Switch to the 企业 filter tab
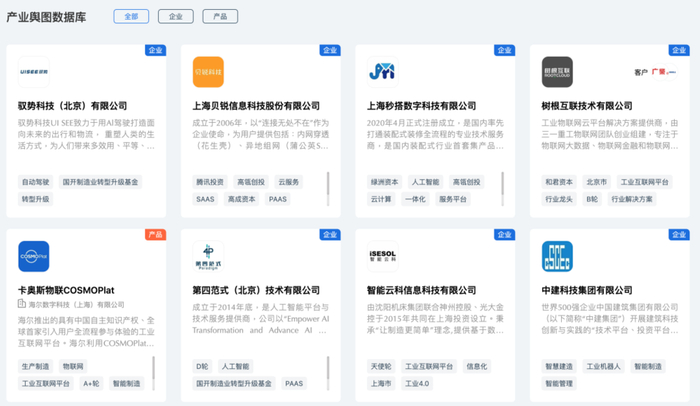 tap(175, 17)
